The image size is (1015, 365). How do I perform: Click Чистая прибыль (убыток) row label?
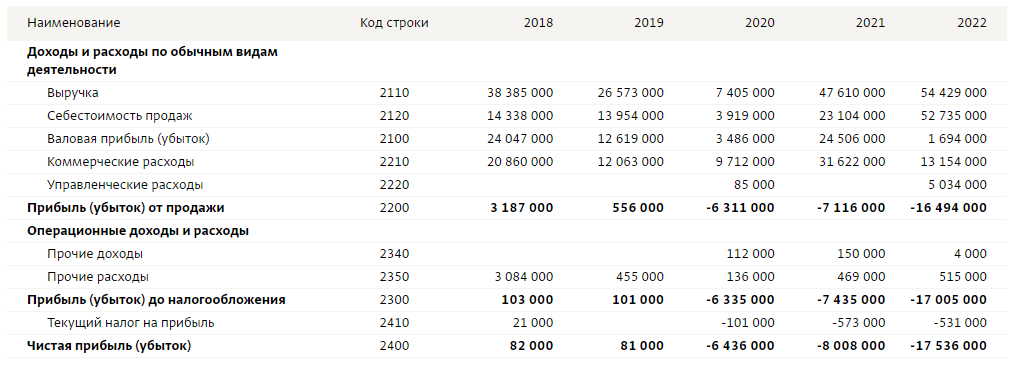click(x=109, y=346)
